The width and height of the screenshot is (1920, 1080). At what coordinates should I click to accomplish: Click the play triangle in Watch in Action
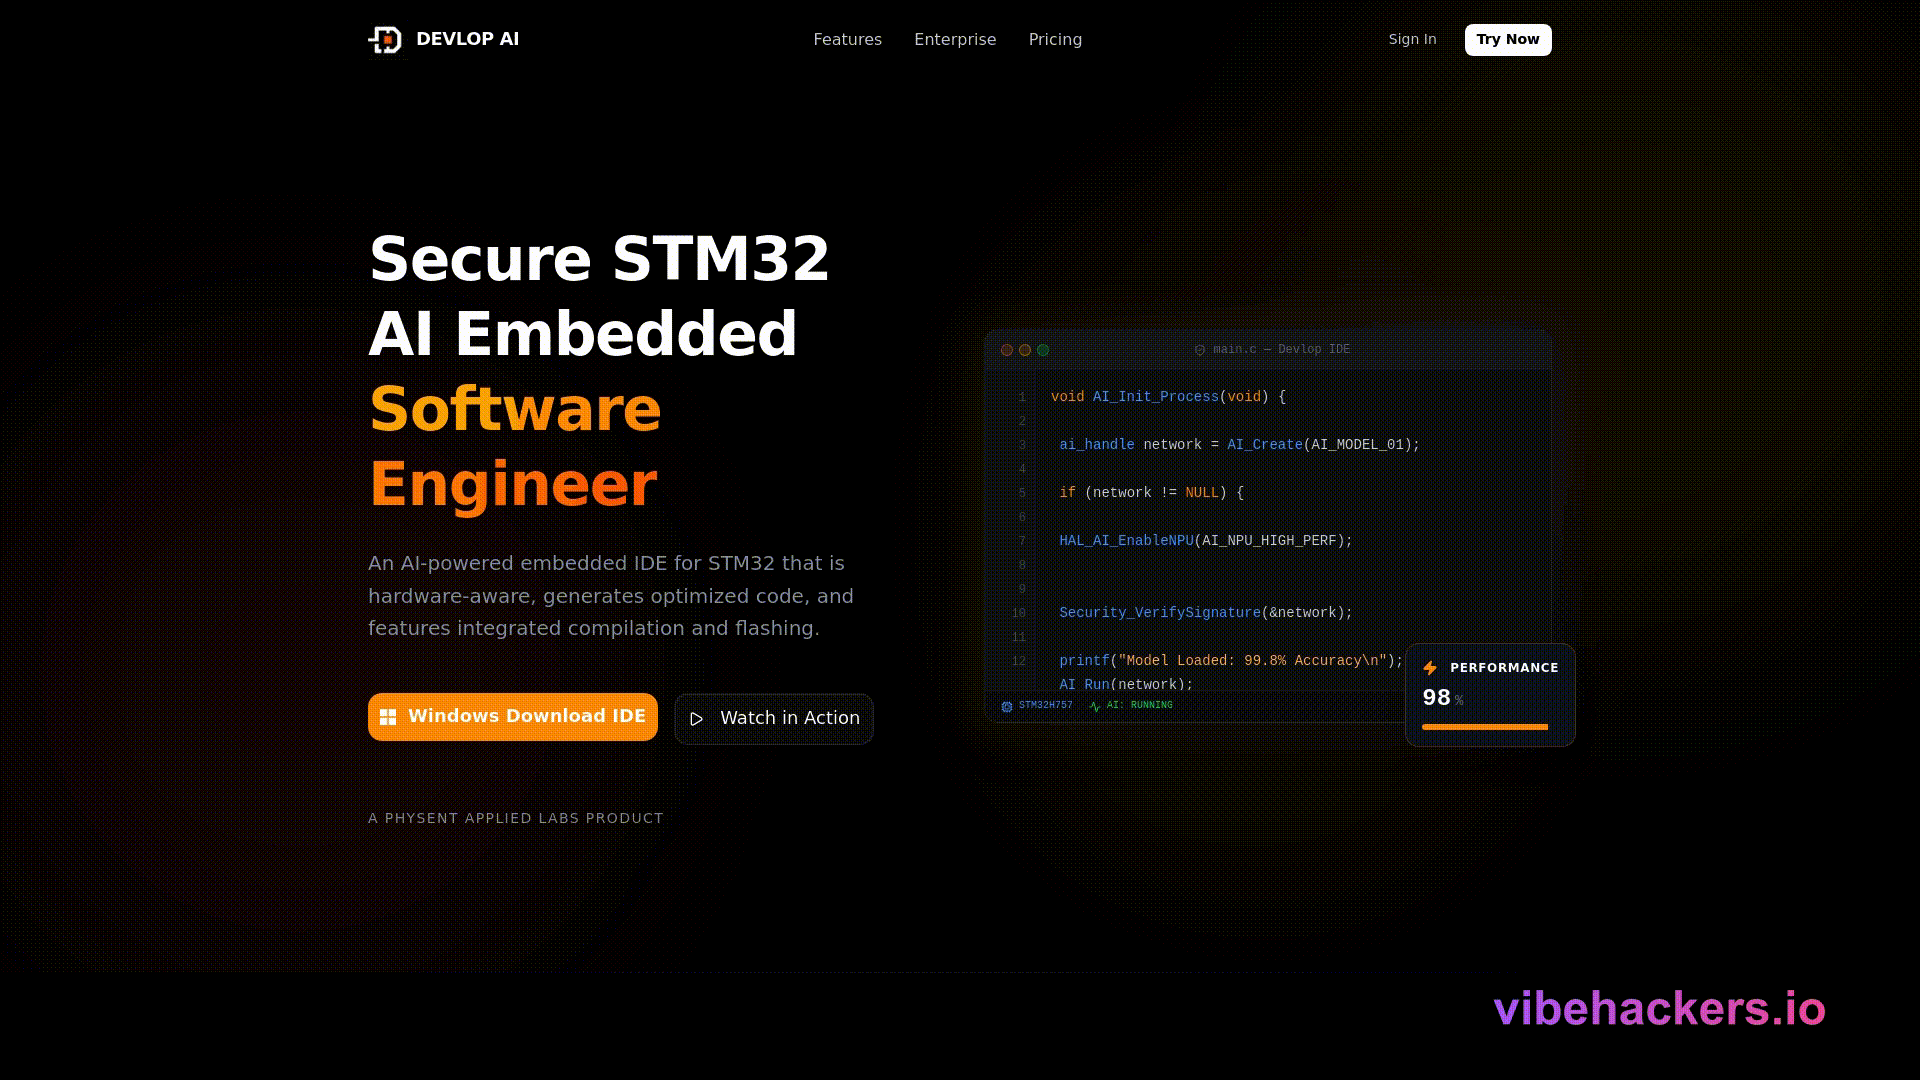pos(697,718)
